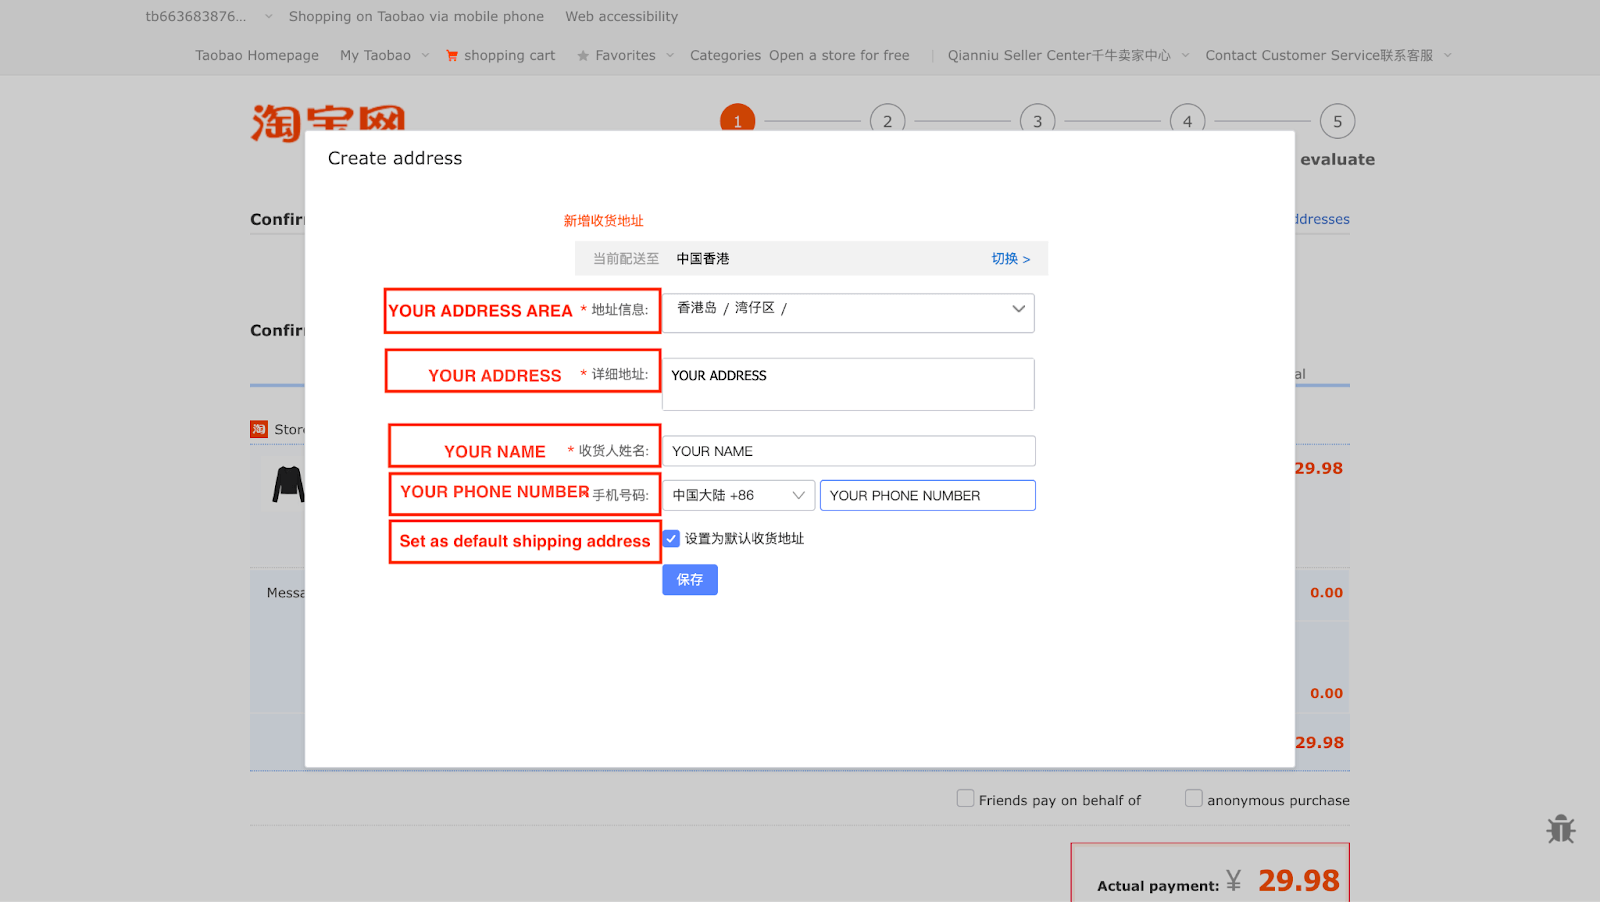Uncheck the default shipping address checkbox

pyautogui.click(x=672, y=539)
